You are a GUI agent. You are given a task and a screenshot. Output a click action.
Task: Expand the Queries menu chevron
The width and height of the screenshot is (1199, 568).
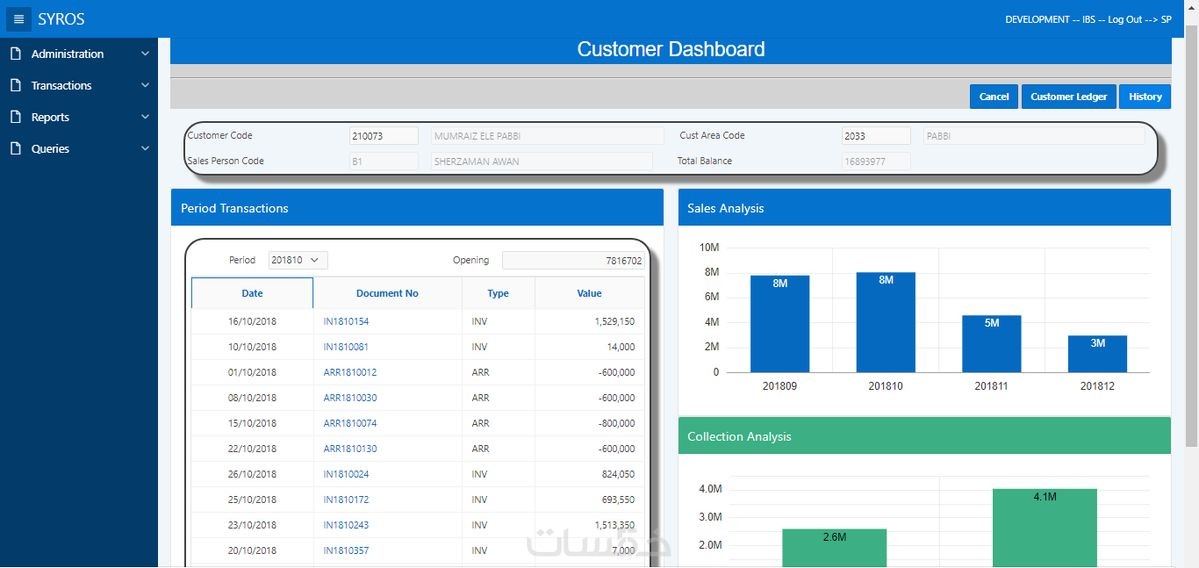pos(145,149)
